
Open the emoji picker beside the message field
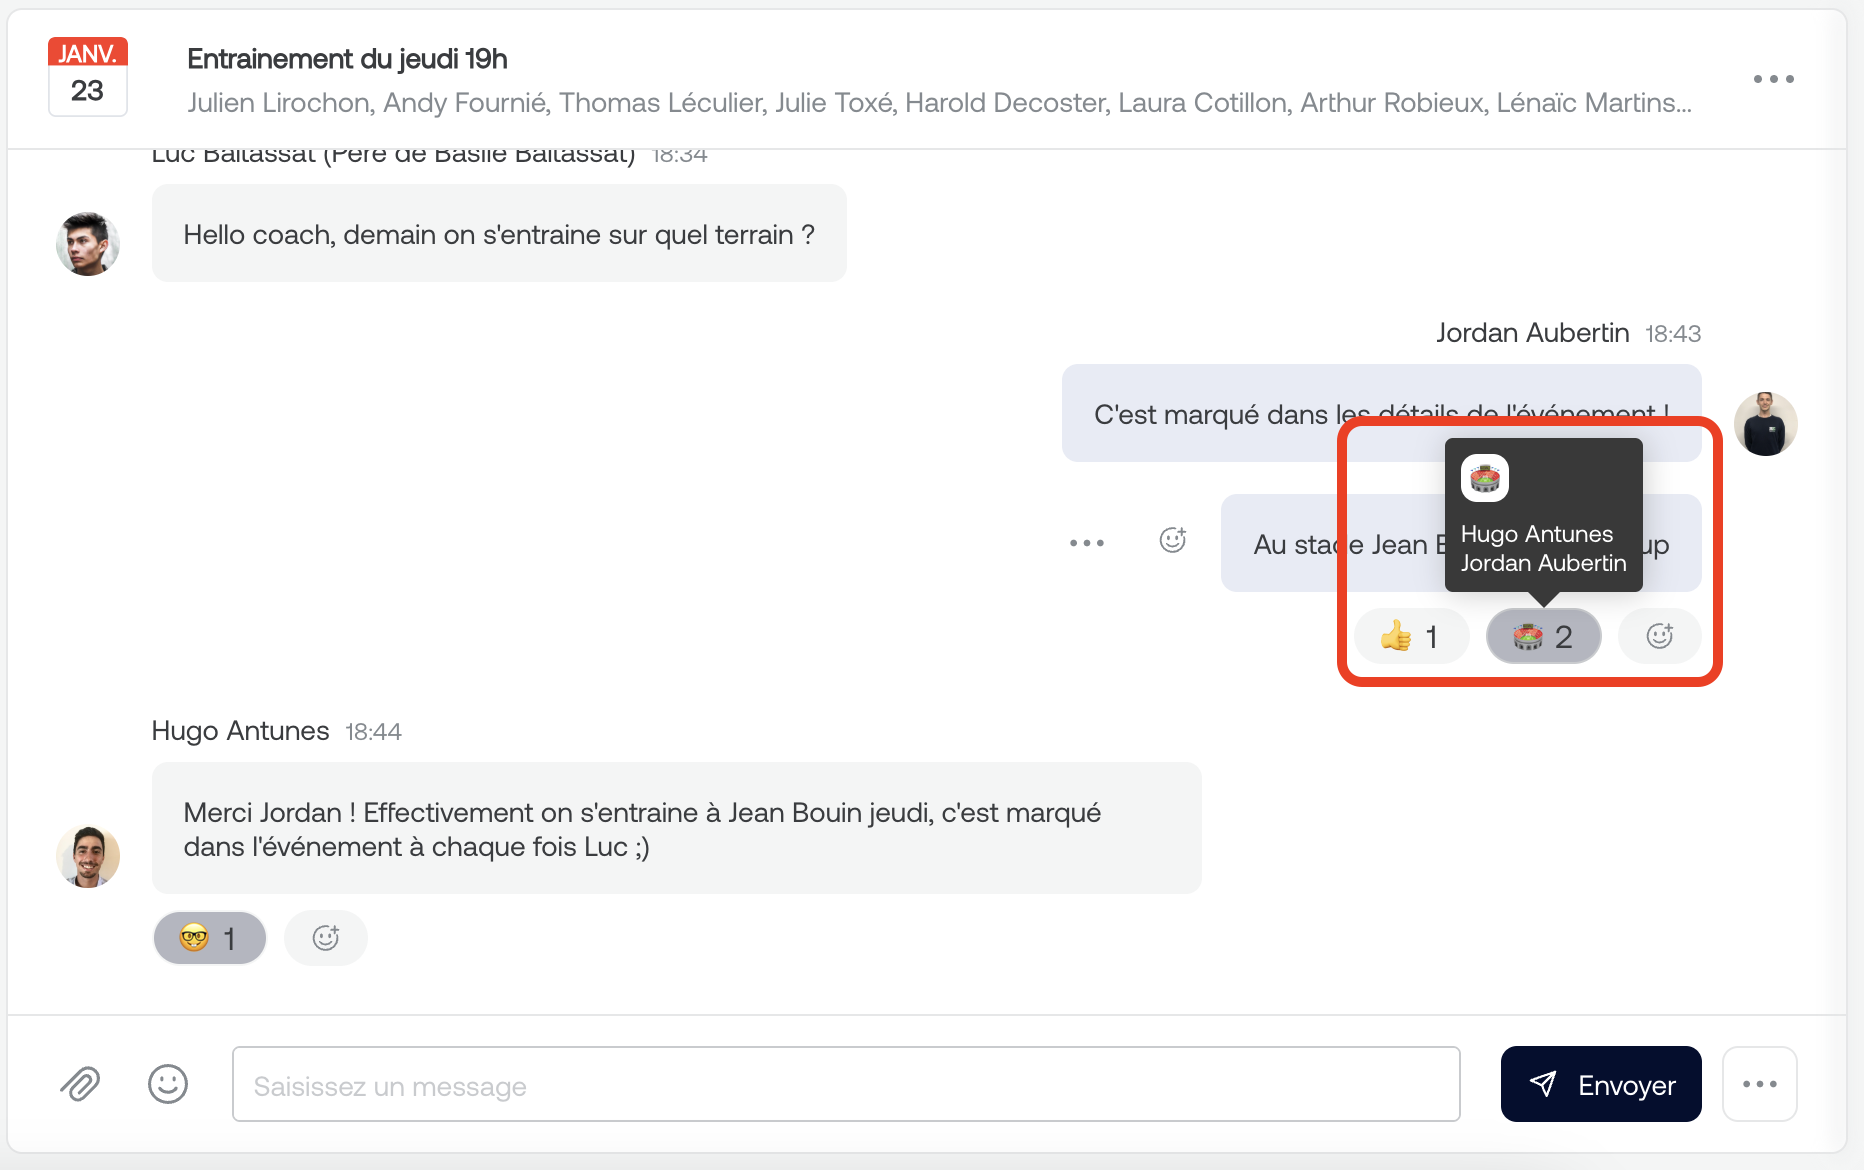point(168,1084)
